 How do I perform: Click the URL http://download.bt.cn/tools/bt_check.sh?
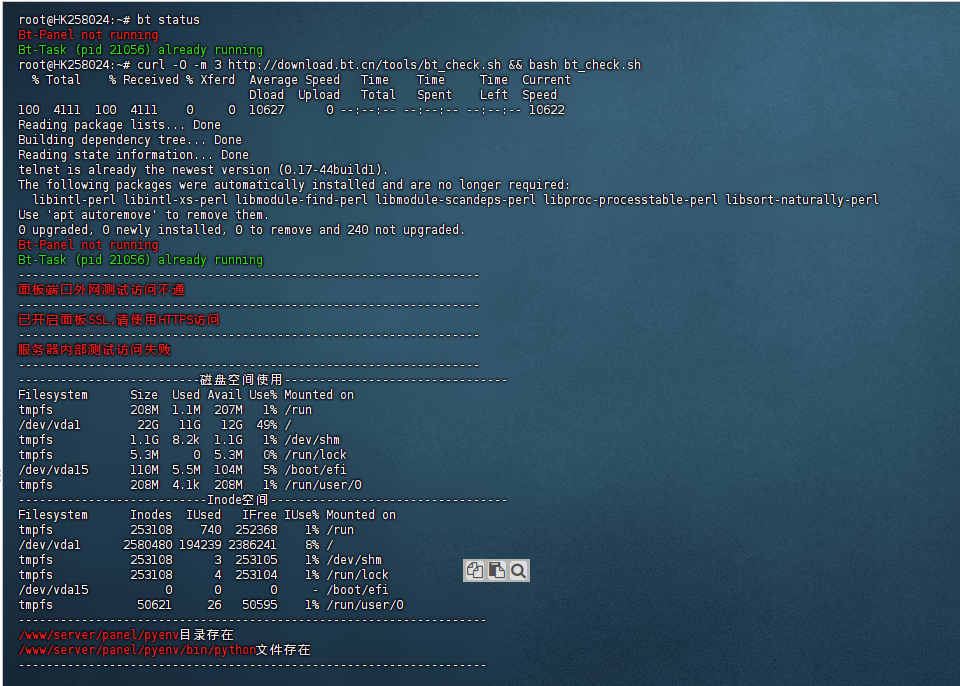pos(365,65)
